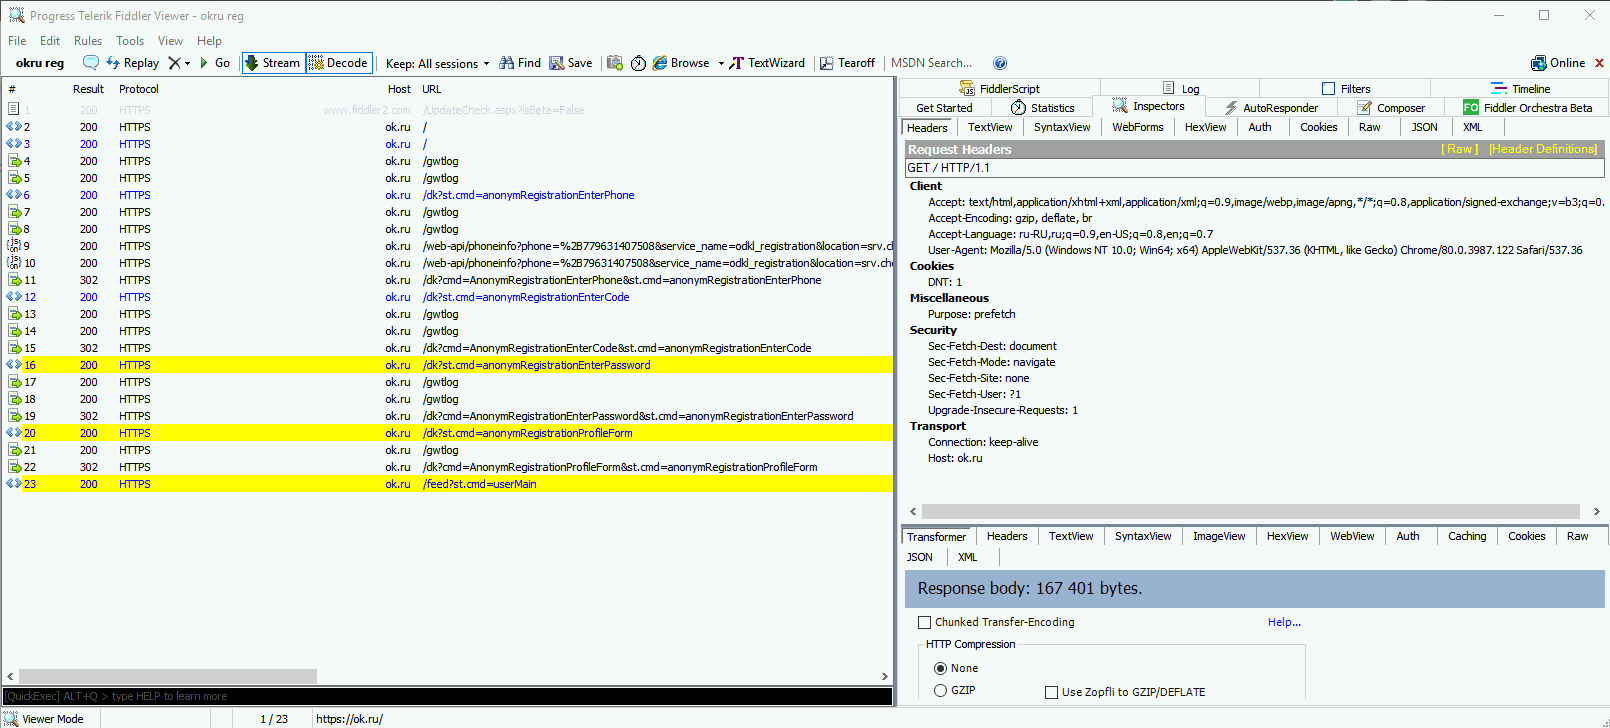This screenshot has width=1610, height=728.
Task: Switch to the Filters tab
Action: 1345,88
